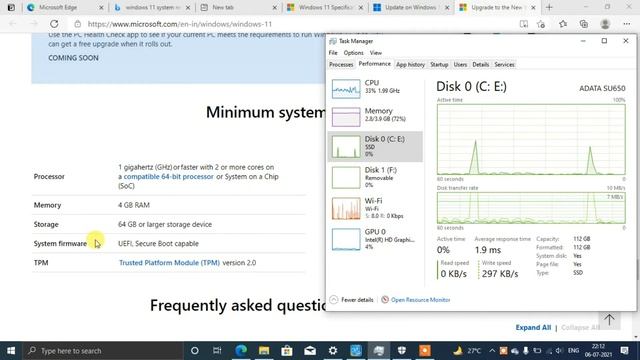The height and width of the screenshot is (360, 640).
Task: Show hidden system tray icons
Action: (492, 351)
